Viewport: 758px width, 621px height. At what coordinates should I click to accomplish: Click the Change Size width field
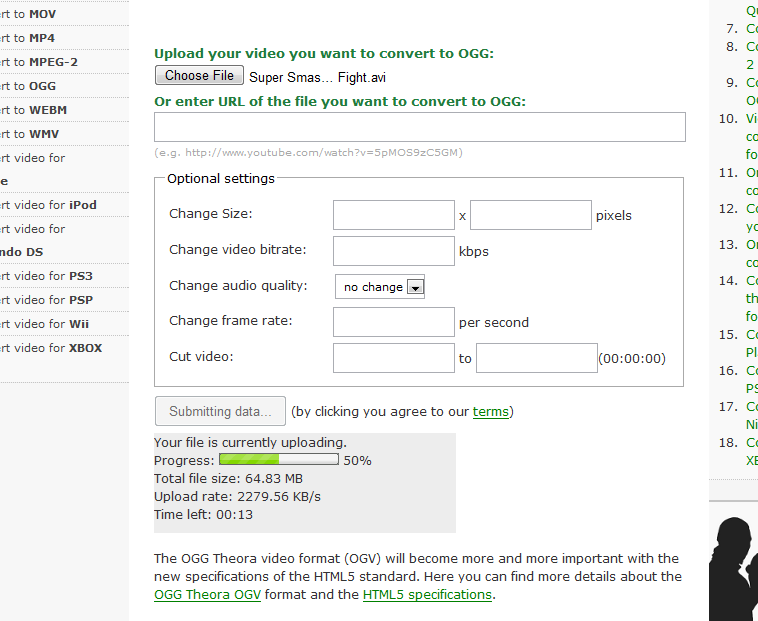(x=393, y=215)
